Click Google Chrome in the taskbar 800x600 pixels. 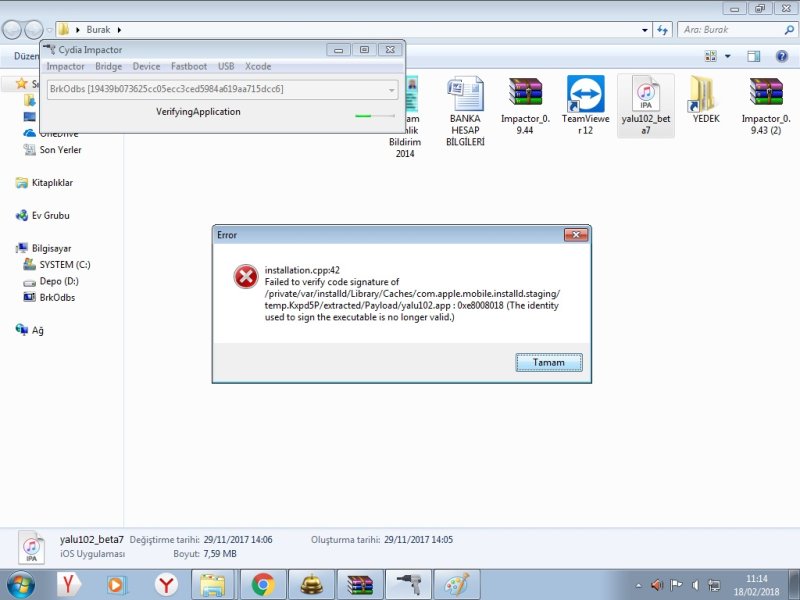coord(263,584)
